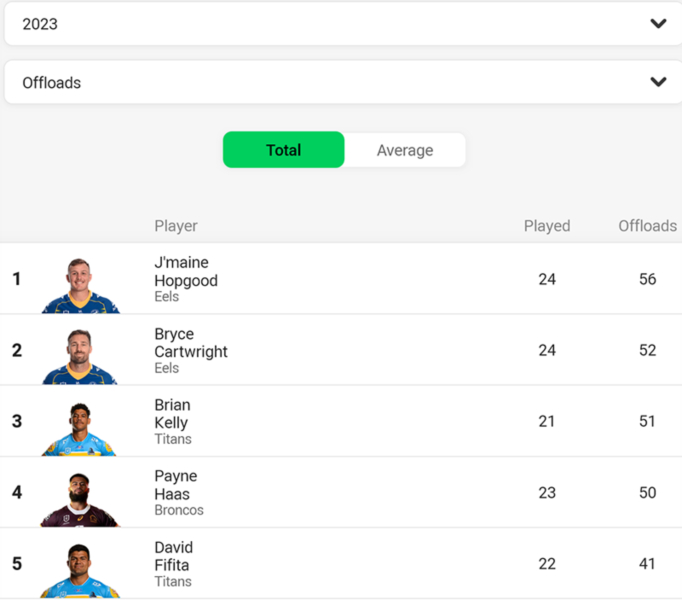682x600 pixels.
Task: Click the Bryce Cartwright name link
Action: (x=191, y=343)
